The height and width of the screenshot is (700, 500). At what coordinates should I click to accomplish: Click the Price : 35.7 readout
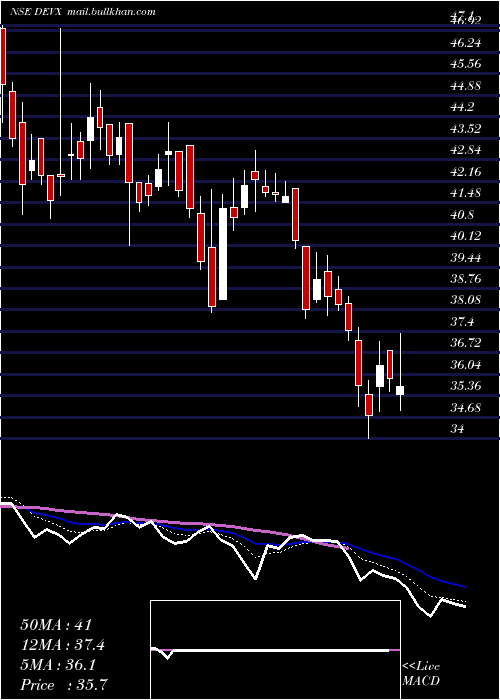64,685
